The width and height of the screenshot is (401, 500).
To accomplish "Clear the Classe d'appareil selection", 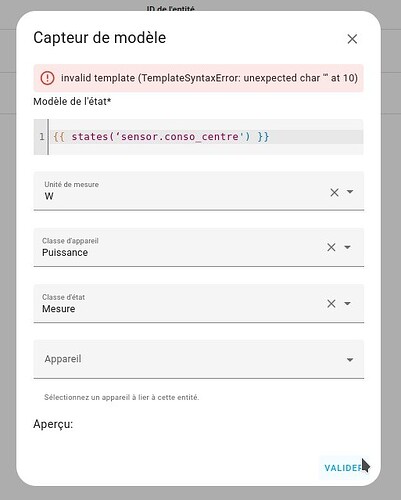I will [331, 247].
